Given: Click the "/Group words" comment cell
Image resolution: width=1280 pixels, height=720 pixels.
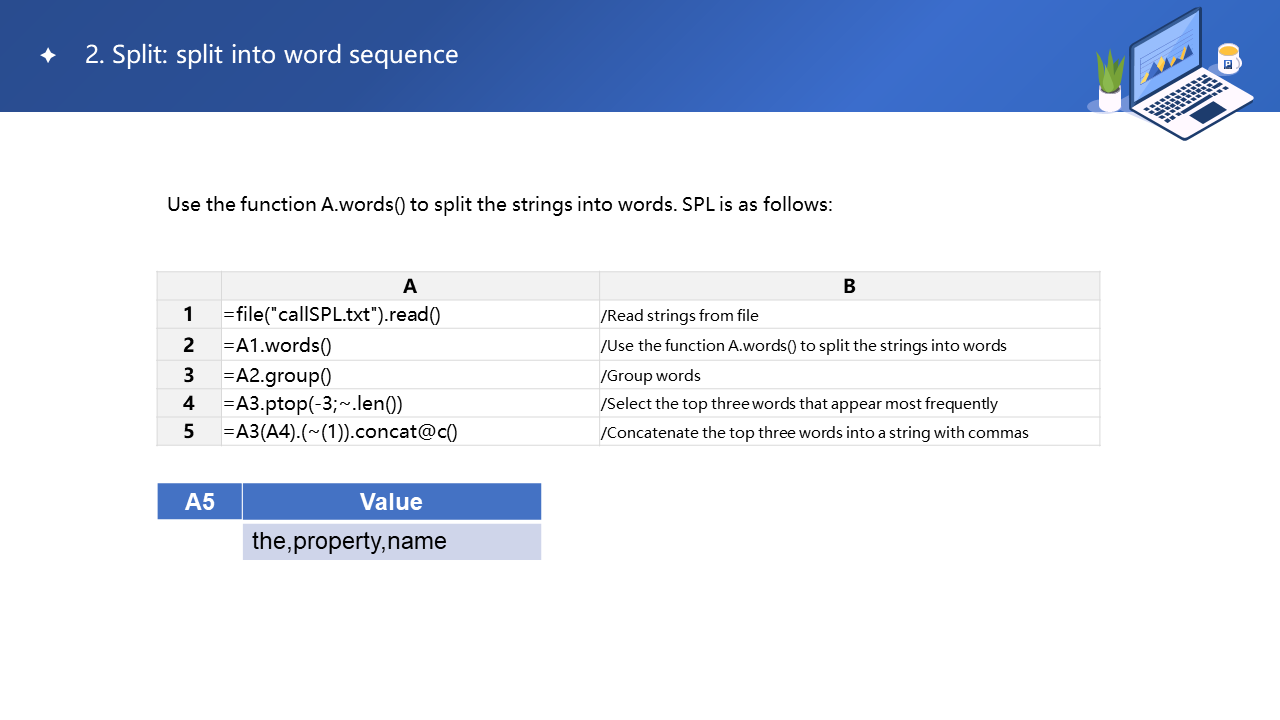Looking at the screenshot, I should pyautogui.click(x=651, y=376).
